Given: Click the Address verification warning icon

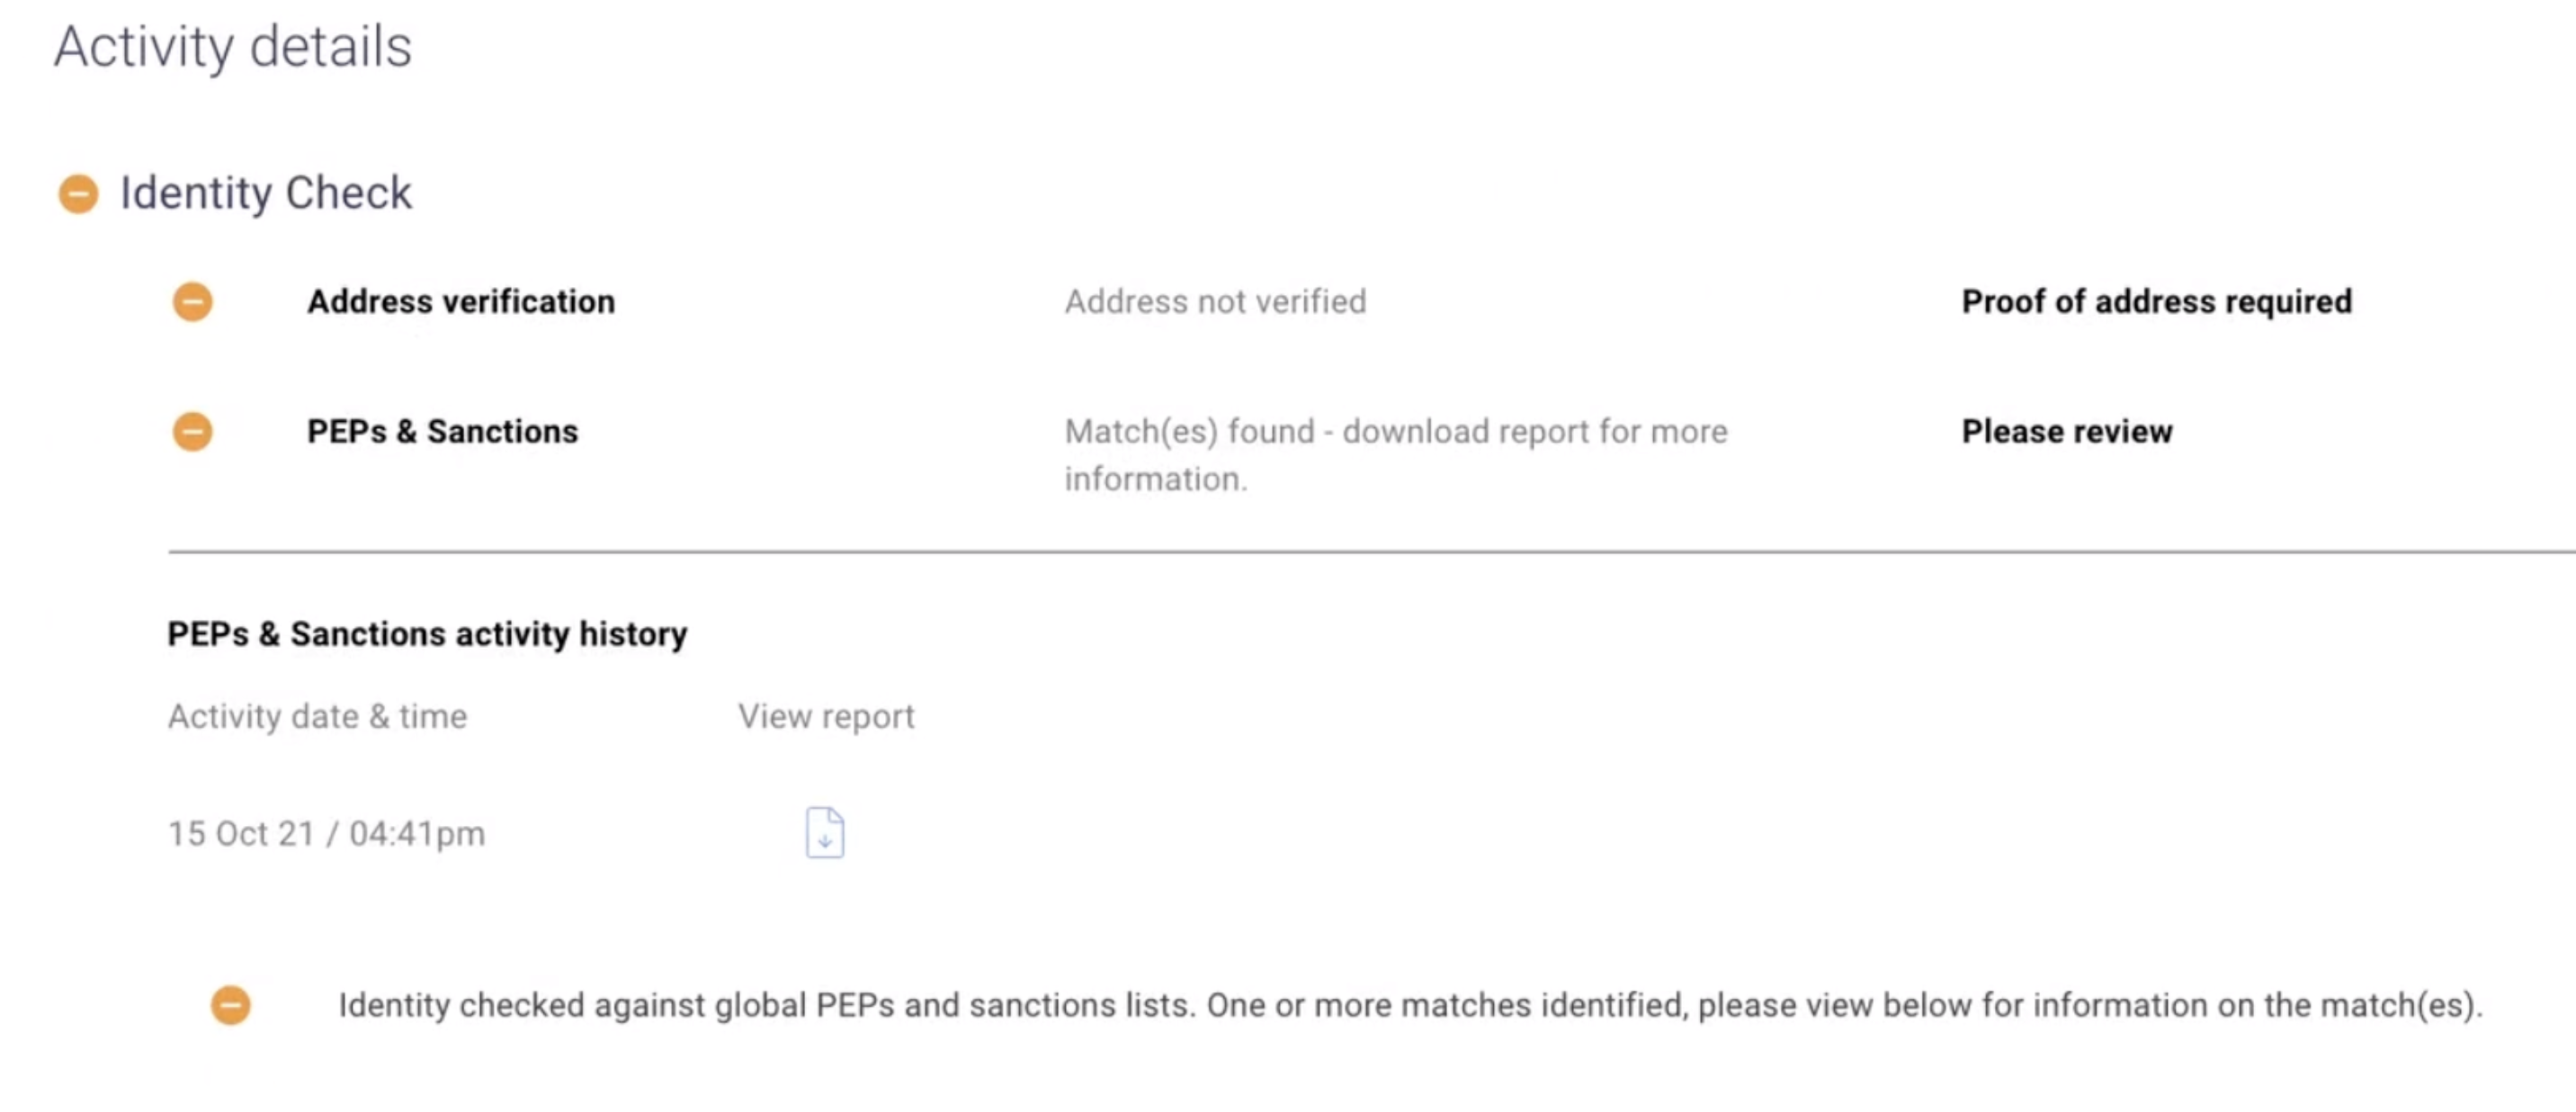Looking at the screenshot, I should (193, 302).
